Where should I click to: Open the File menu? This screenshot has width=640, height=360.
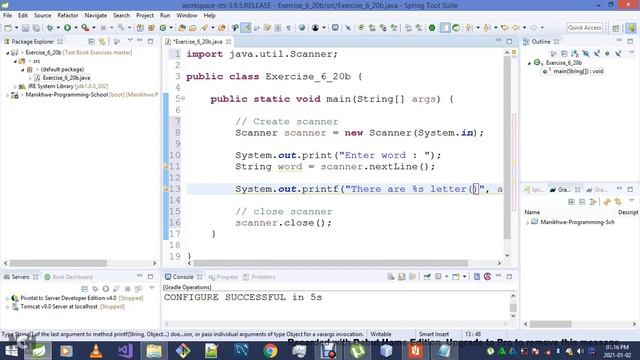[x=7, y=15]
